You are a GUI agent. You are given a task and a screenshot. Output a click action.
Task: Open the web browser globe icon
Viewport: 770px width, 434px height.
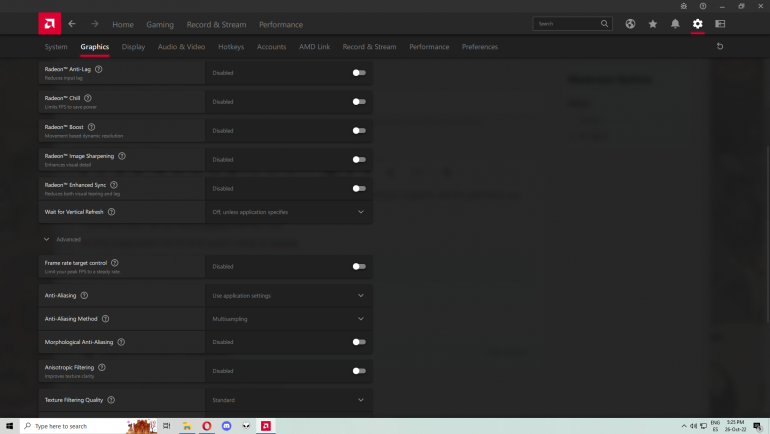tap(630, 24)
